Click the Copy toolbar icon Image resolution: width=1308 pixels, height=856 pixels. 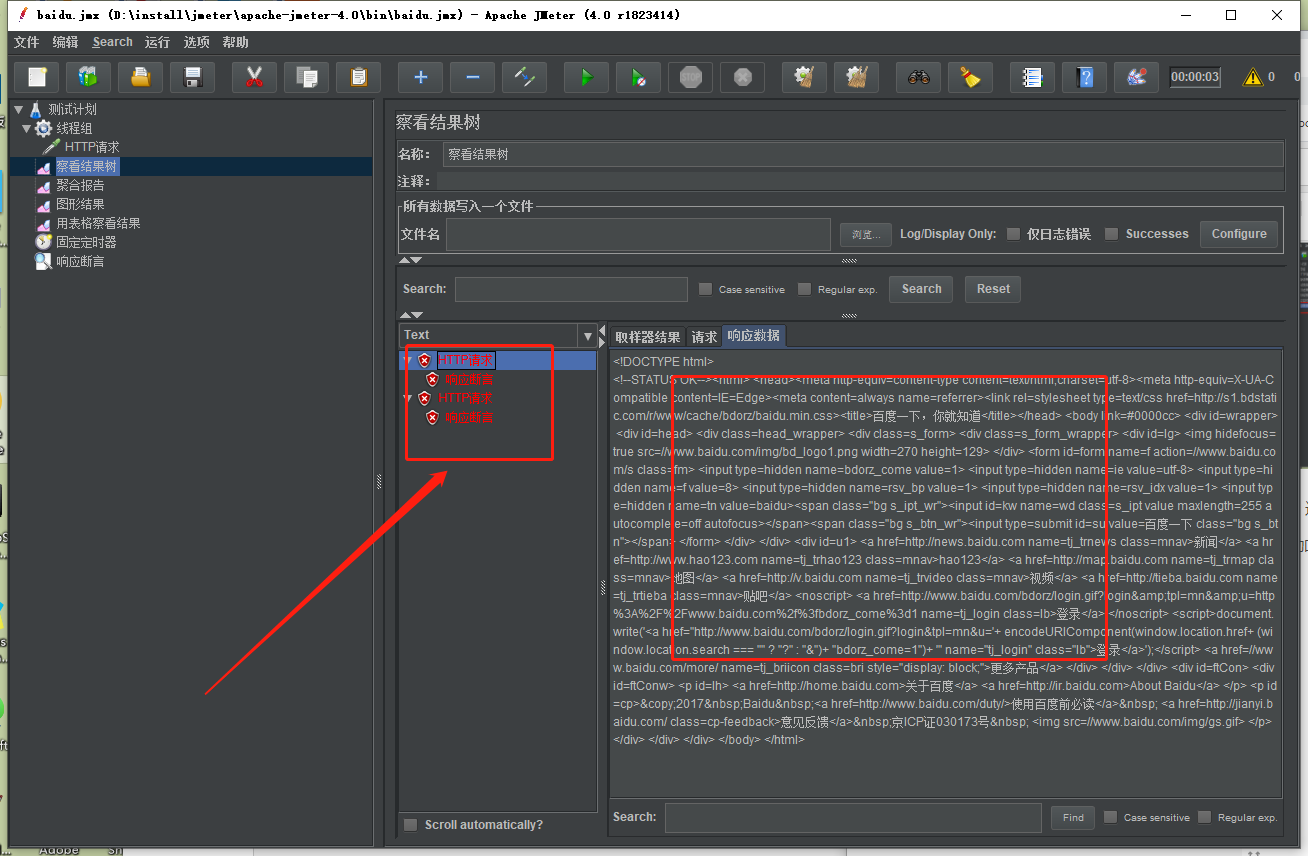(x=306, y=77)
